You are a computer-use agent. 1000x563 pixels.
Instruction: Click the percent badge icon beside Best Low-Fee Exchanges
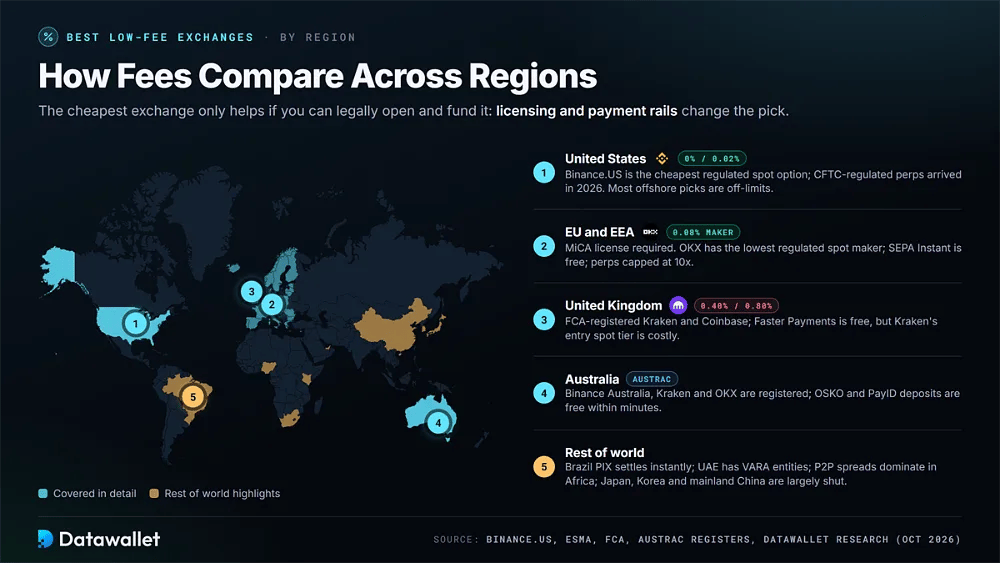(x=48, y=37)
